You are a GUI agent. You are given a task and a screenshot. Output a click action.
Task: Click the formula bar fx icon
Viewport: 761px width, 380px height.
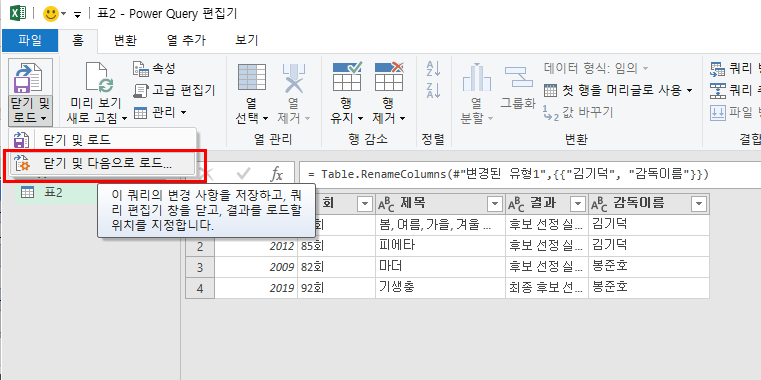click(276, 174)
